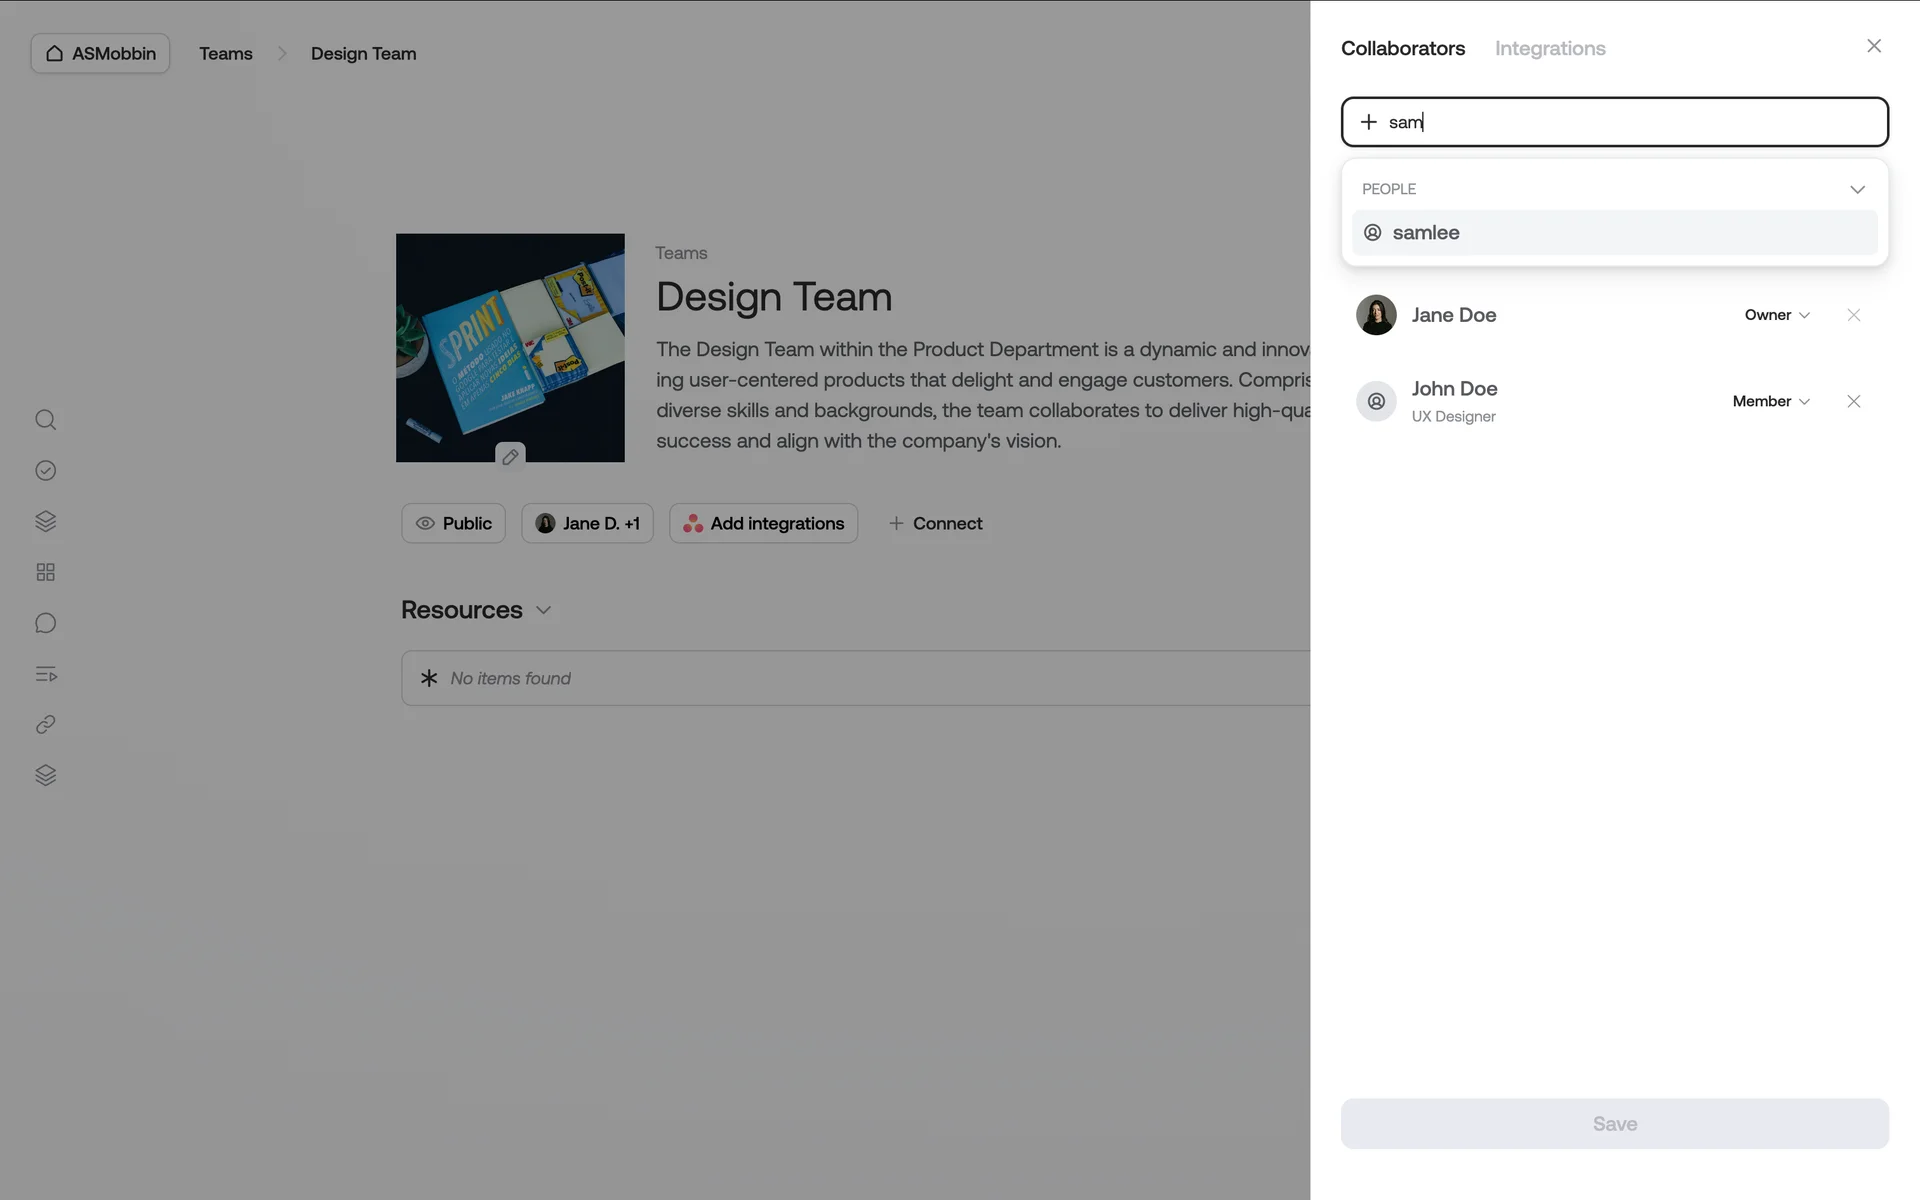Image resolution: width=1920 pixels, height=1200 pixels.
Task: Click the grid apps icon in sidebar
Action: (45, 572)
